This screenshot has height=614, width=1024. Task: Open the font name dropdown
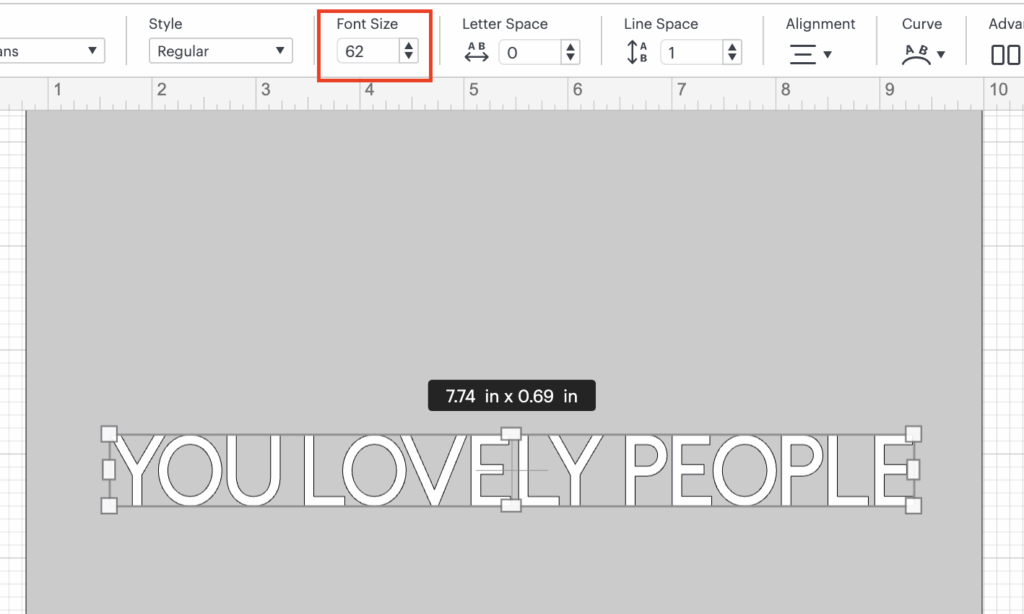coord(52,51)
